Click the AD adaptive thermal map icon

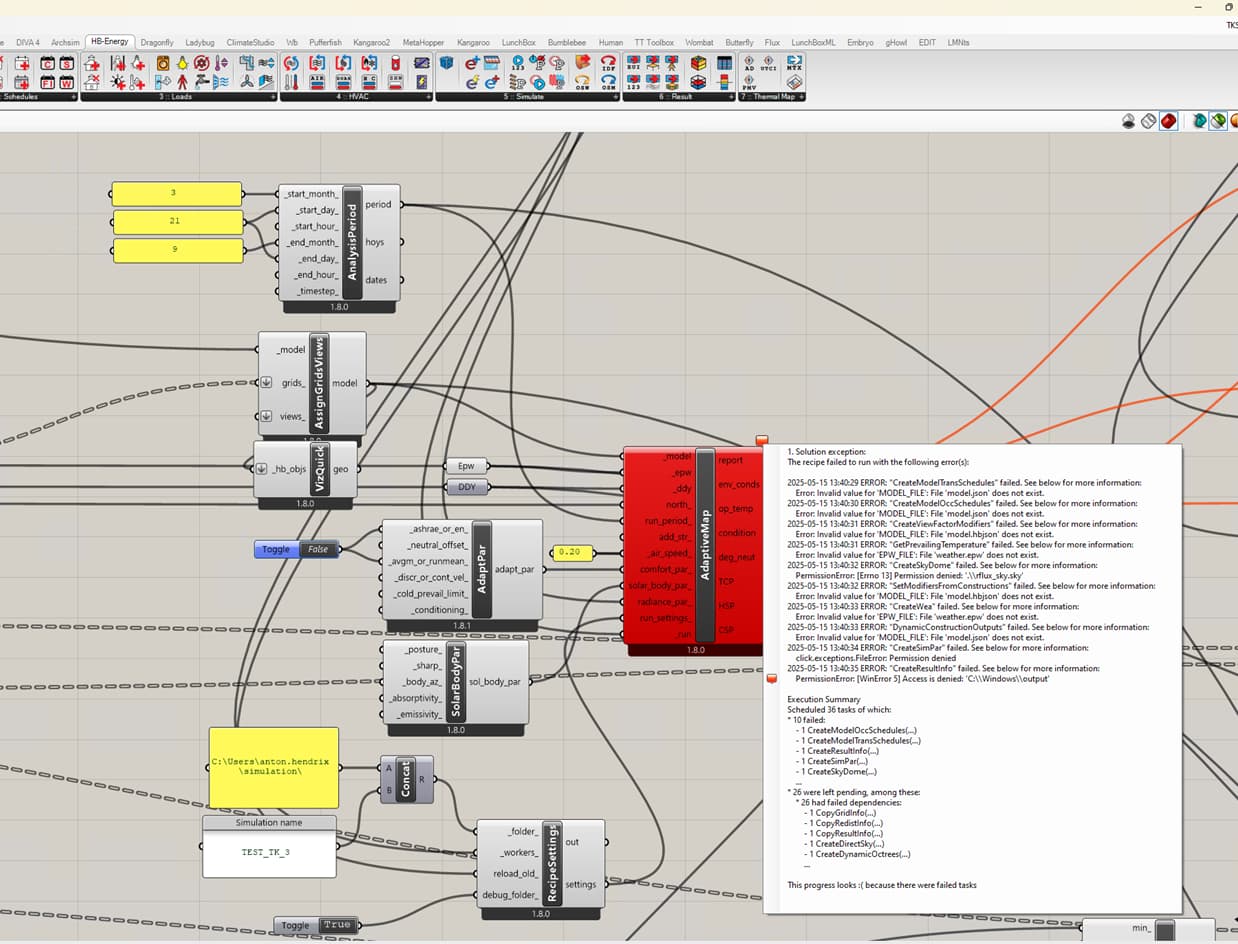(x=749, y=63)
